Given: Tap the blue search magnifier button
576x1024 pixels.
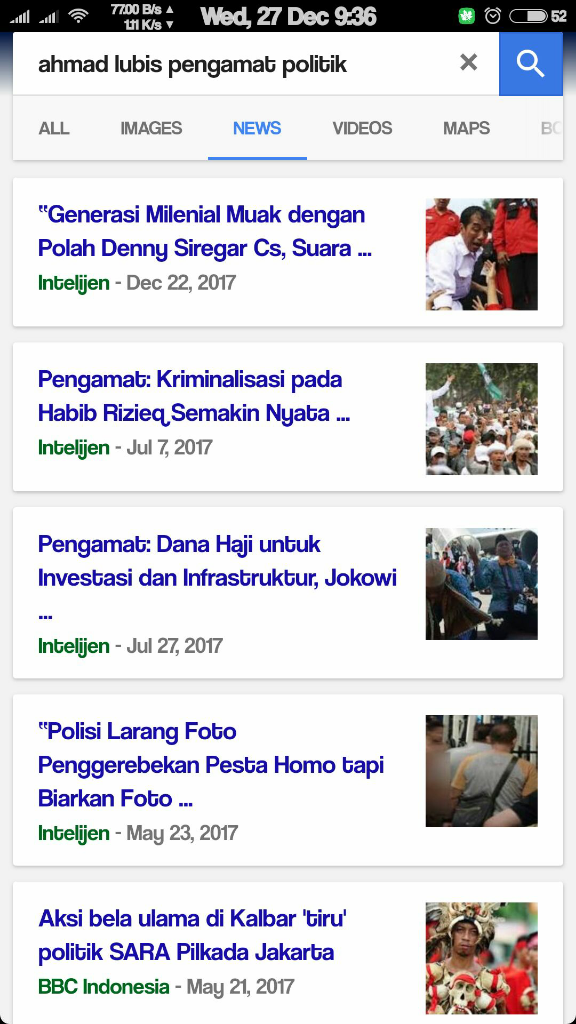Looking at the screenshot, I should click(x=530, y=63).
